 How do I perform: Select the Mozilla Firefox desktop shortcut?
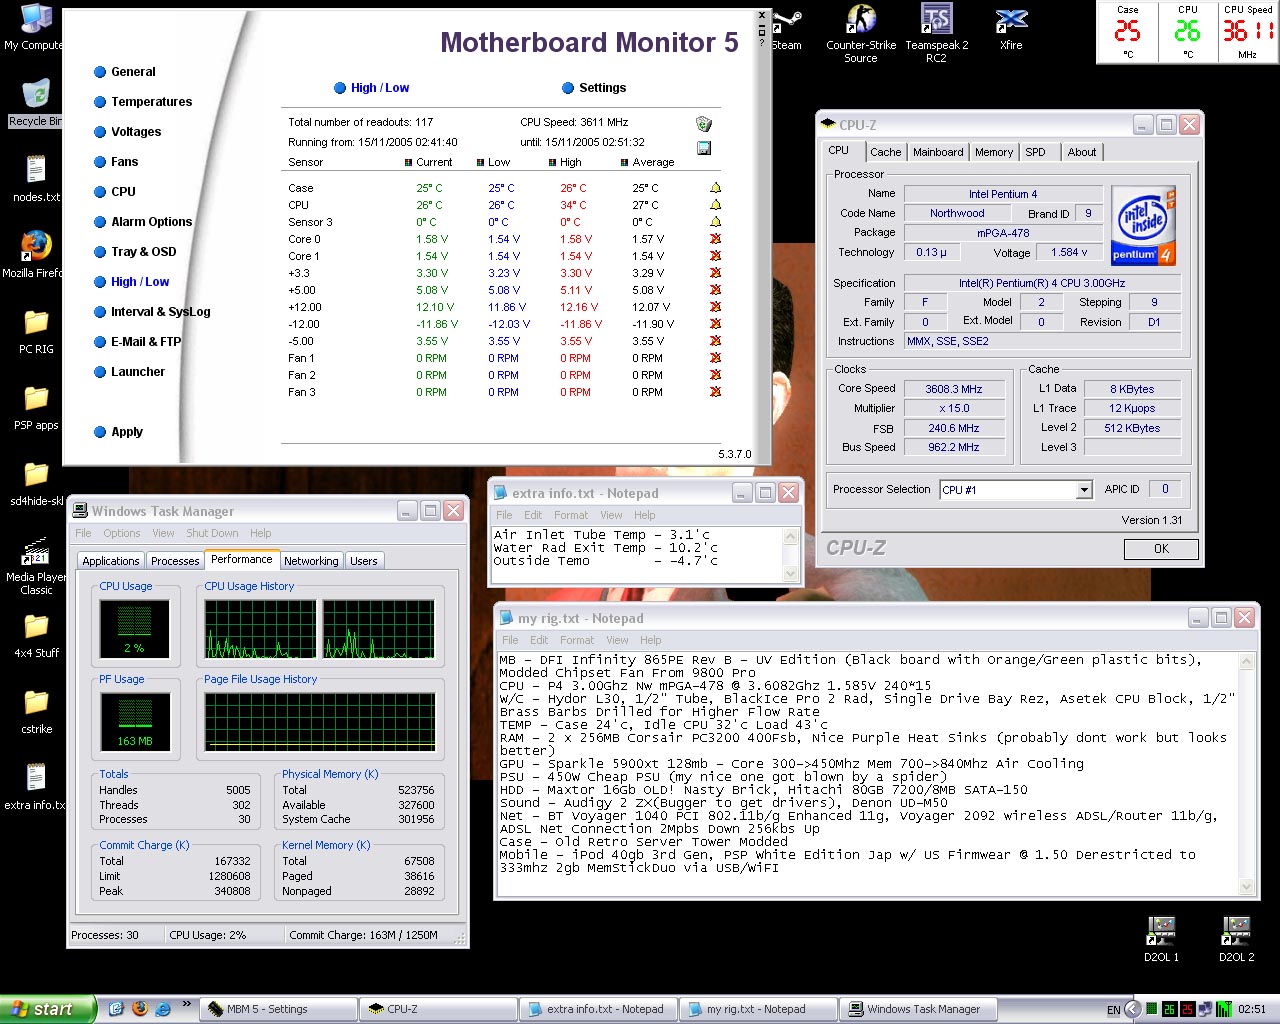pos(35,254)
